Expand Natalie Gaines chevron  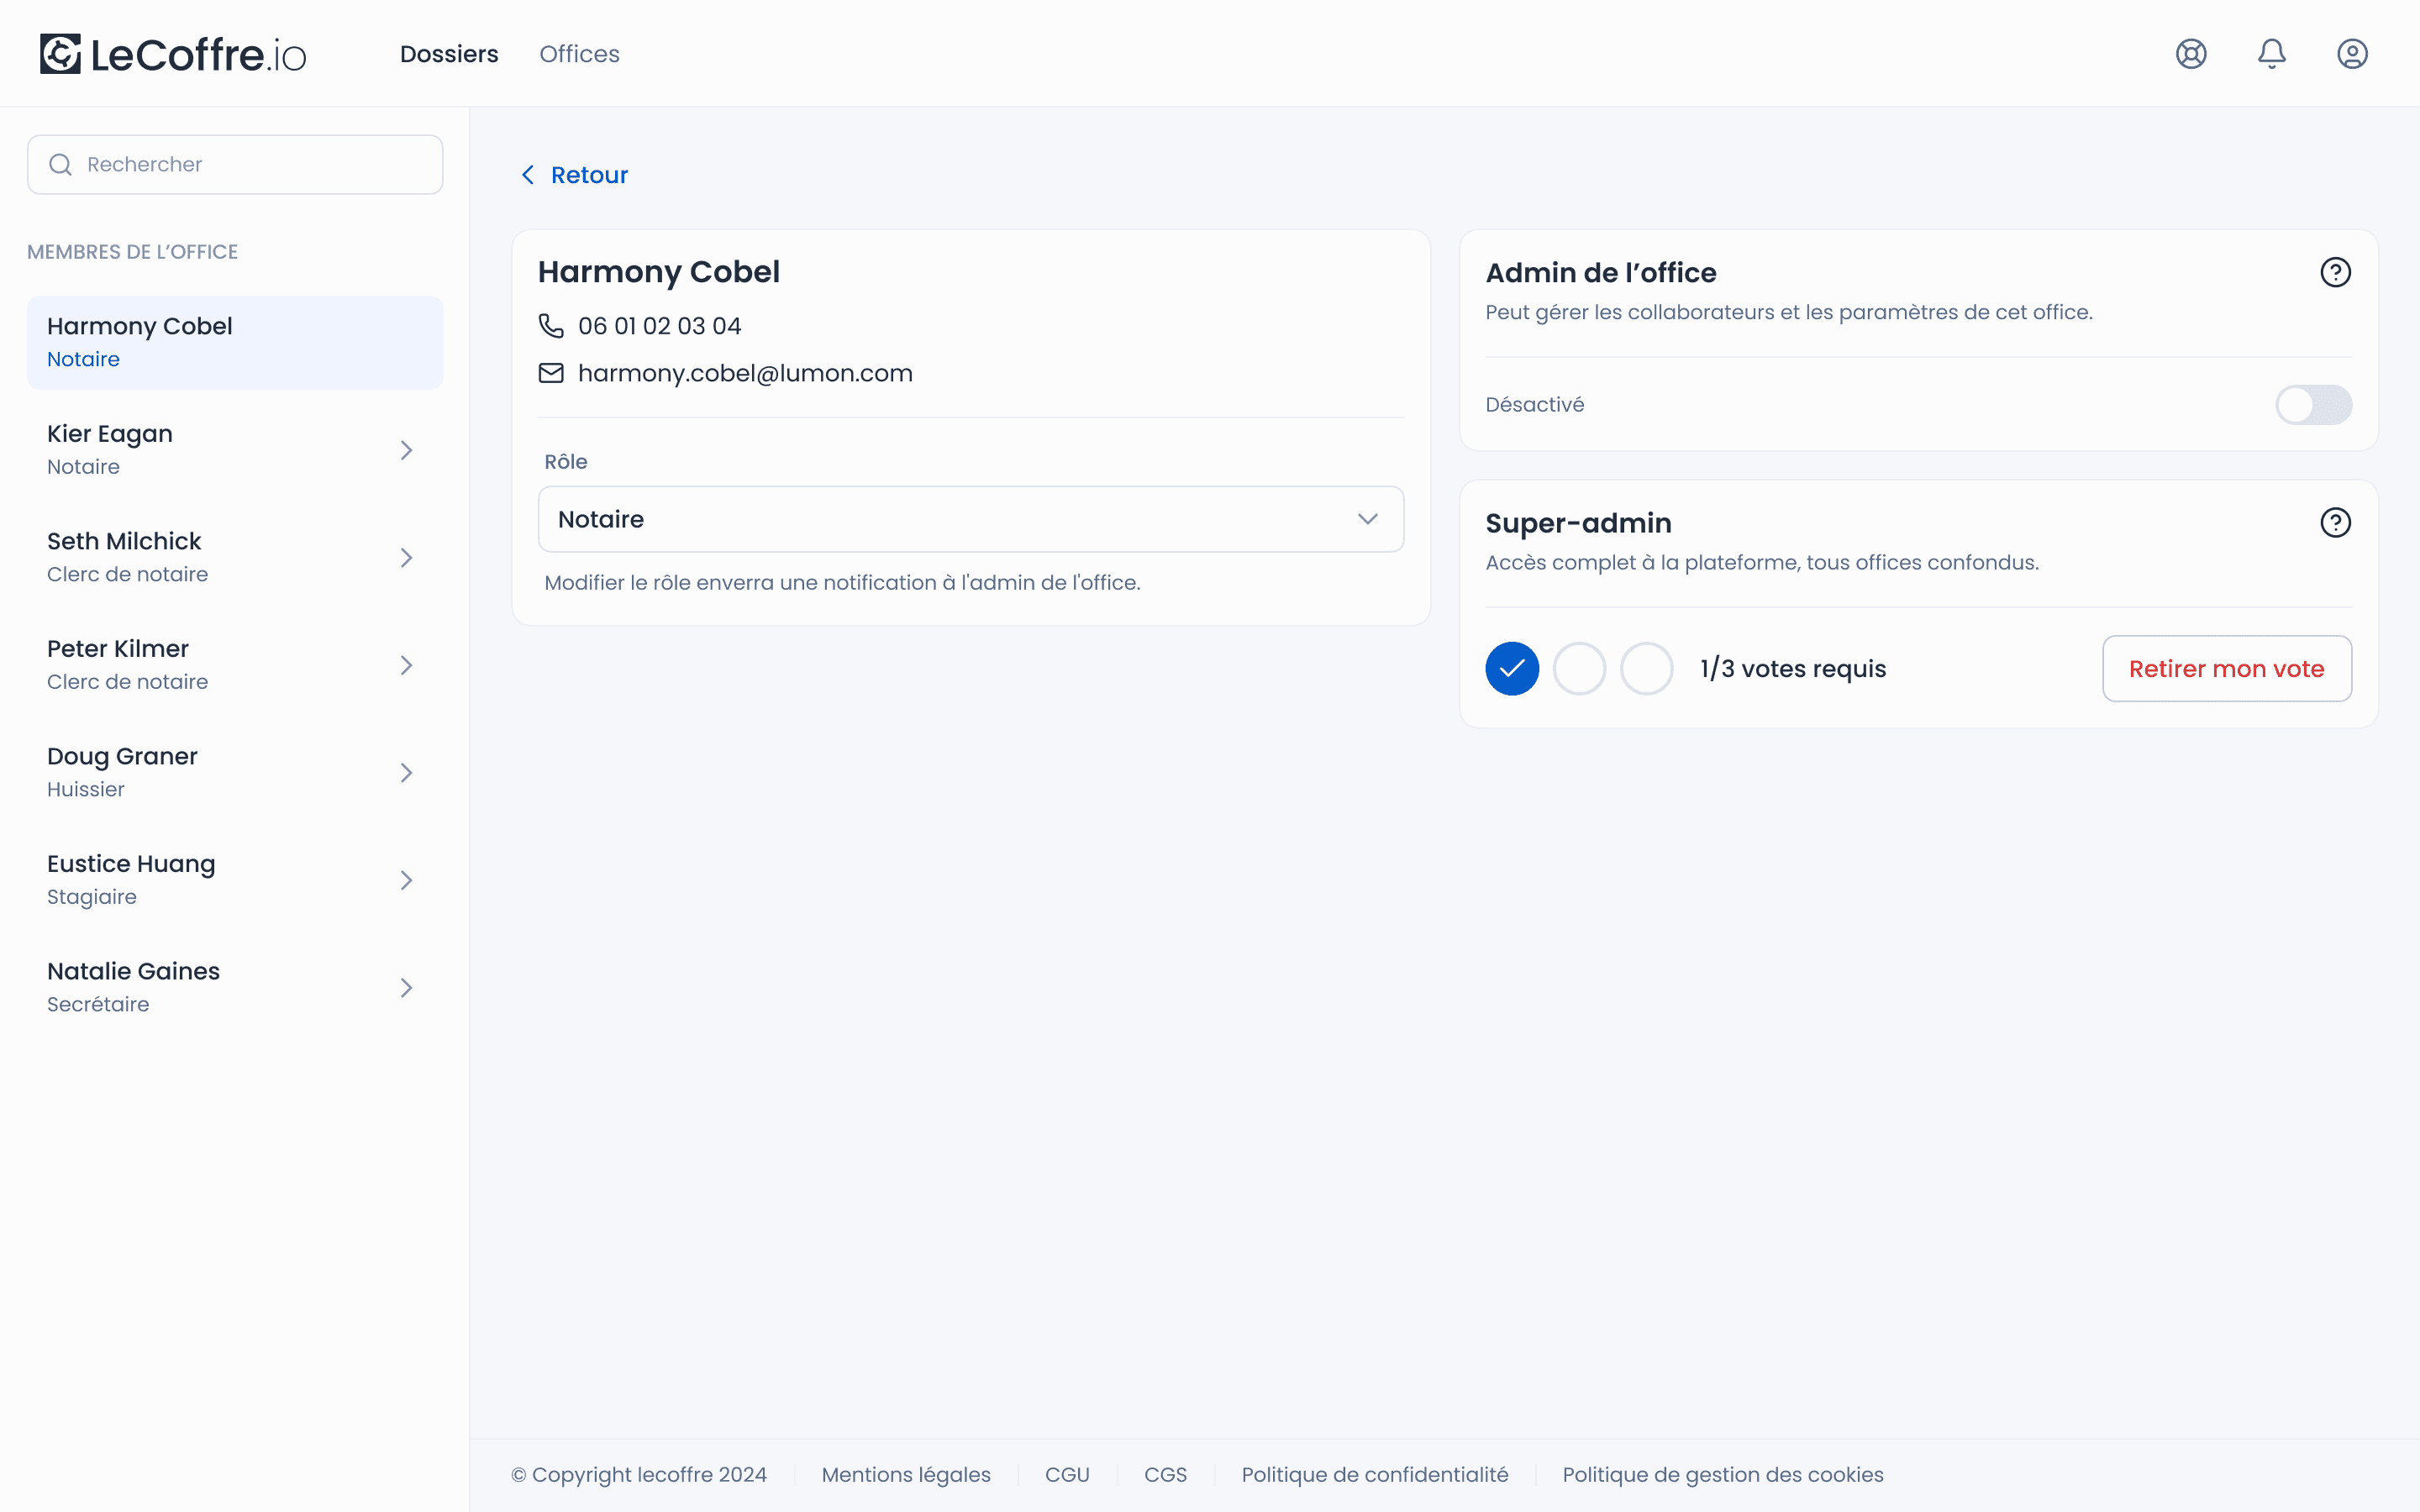point(406,988)
